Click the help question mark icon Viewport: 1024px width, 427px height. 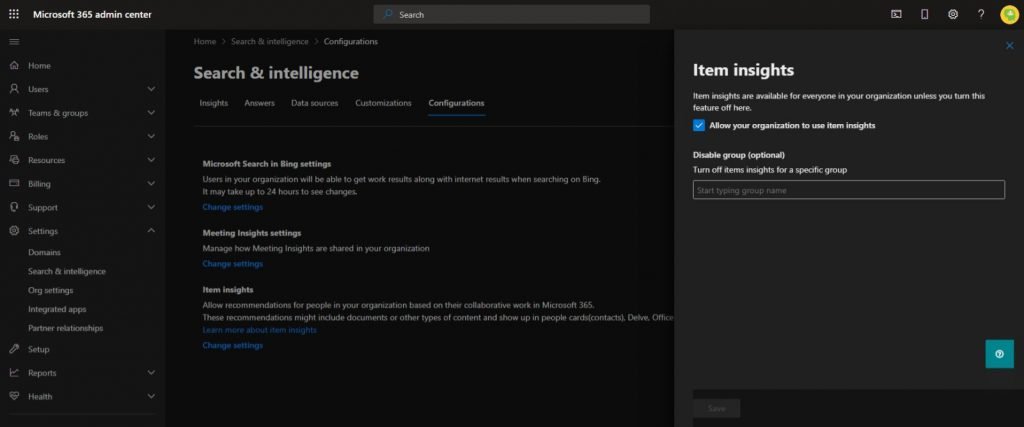981,14
